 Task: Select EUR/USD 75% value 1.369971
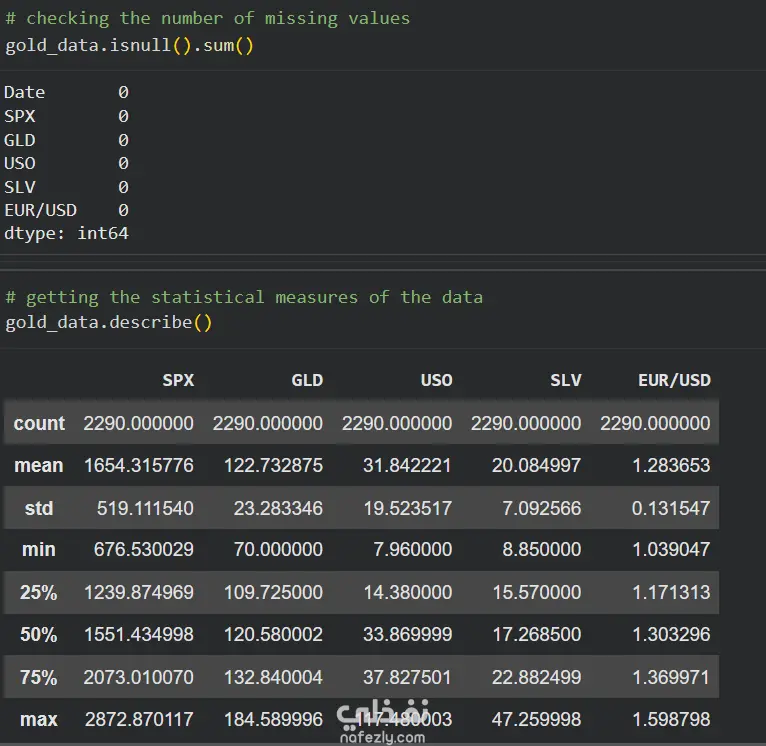[671, 678]
